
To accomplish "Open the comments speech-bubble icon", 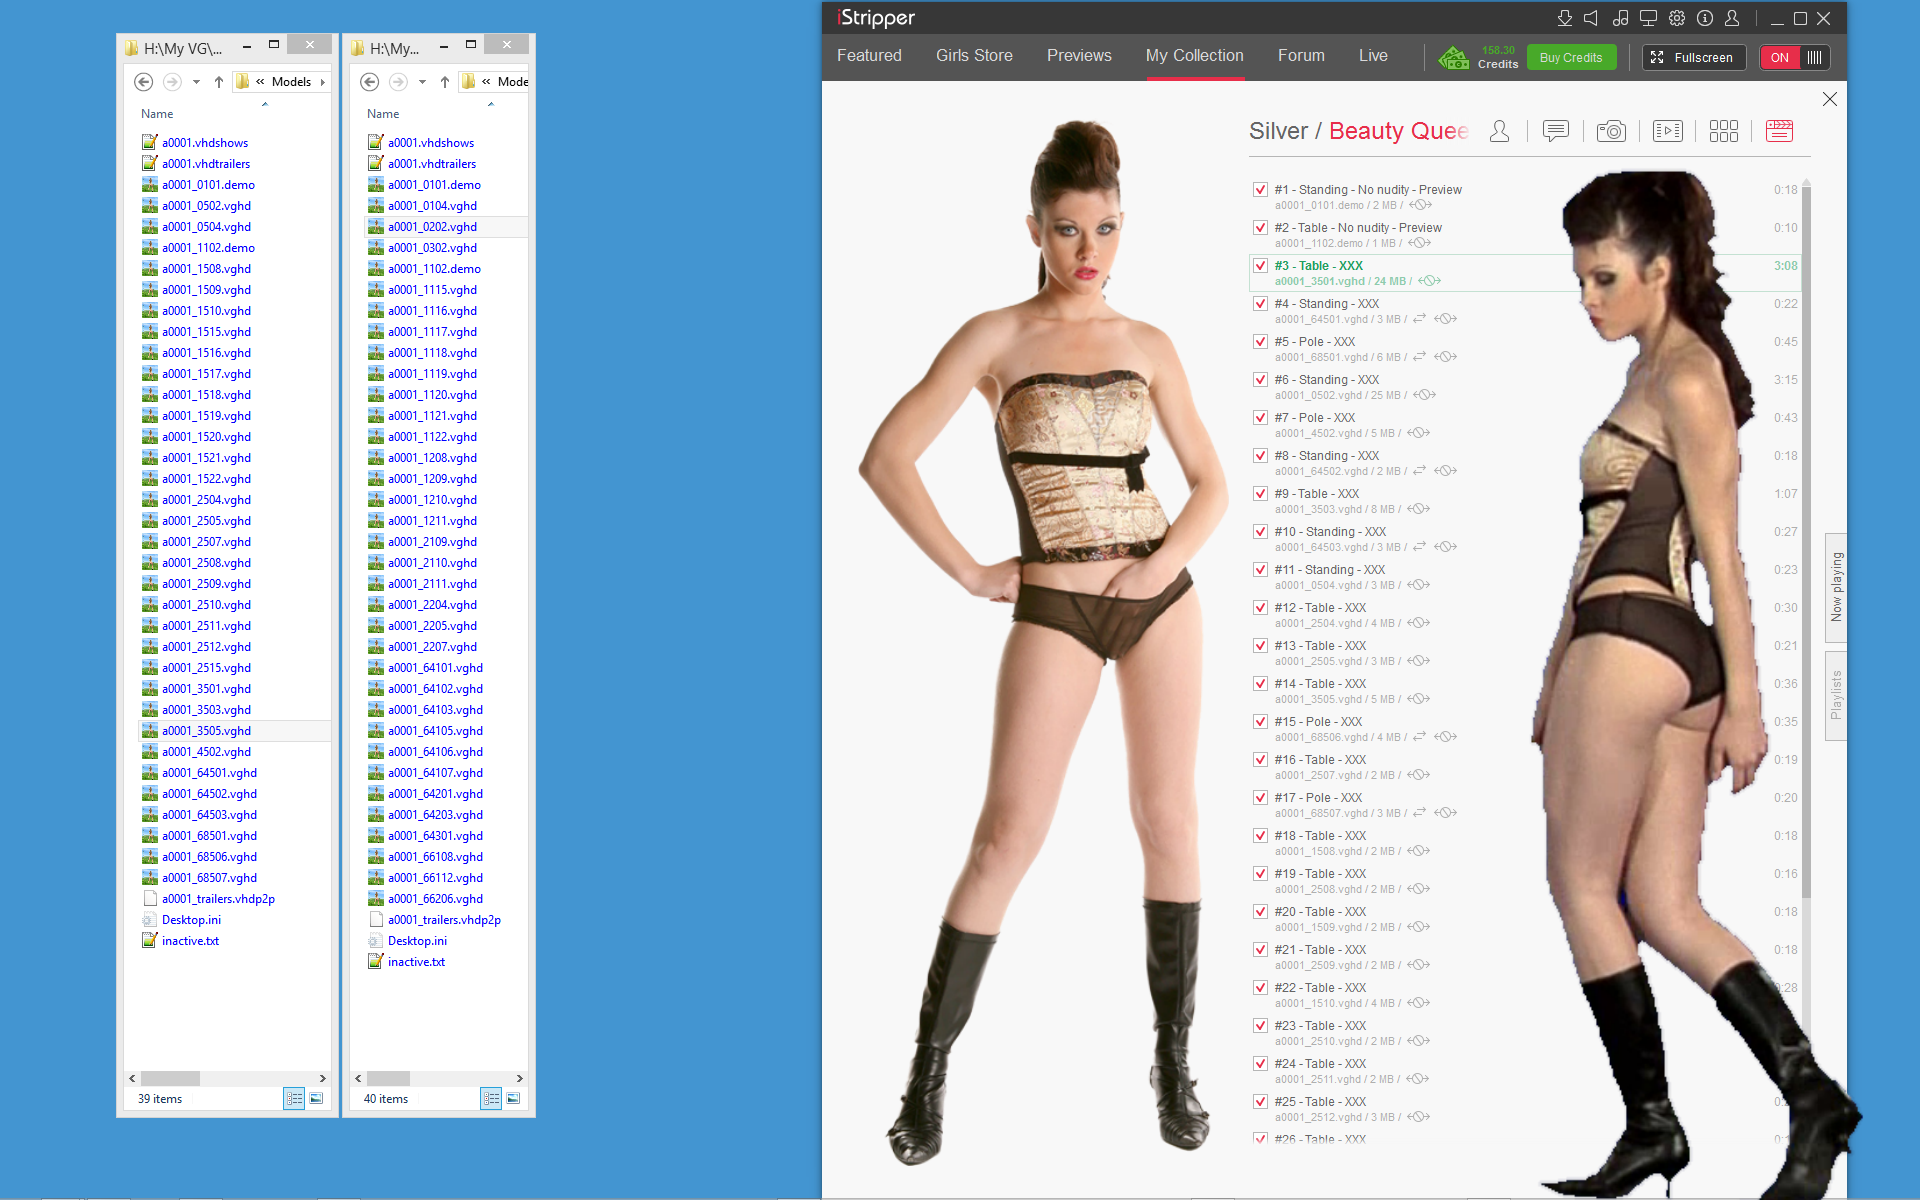I will (x=1555, y=131).
